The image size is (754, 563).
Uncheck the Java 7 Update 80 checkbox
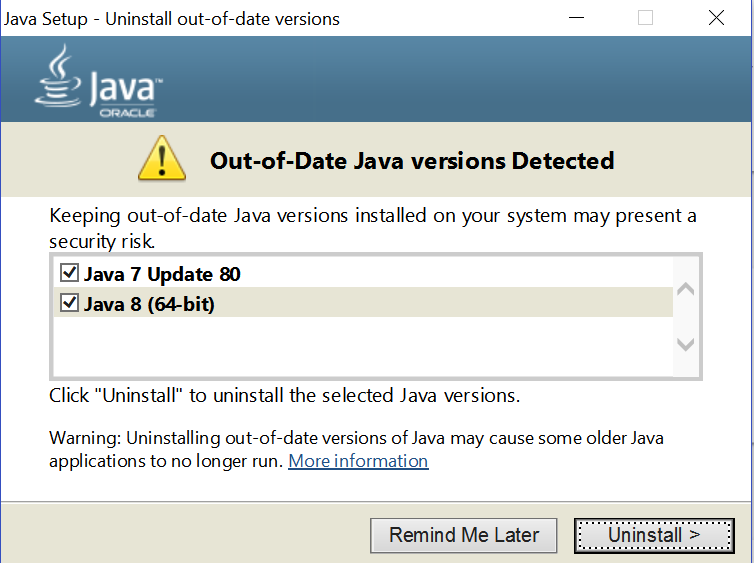(70, 273)
